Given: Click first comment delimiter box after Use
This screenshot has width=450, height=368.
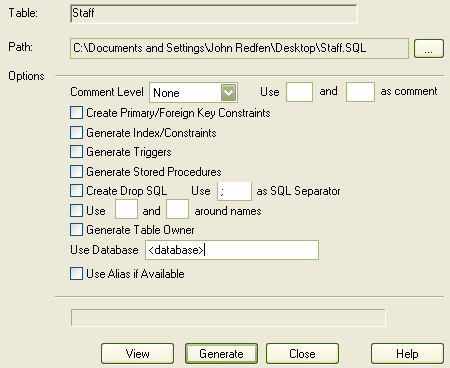Looking at the screenshot, I should click(299, 92).
